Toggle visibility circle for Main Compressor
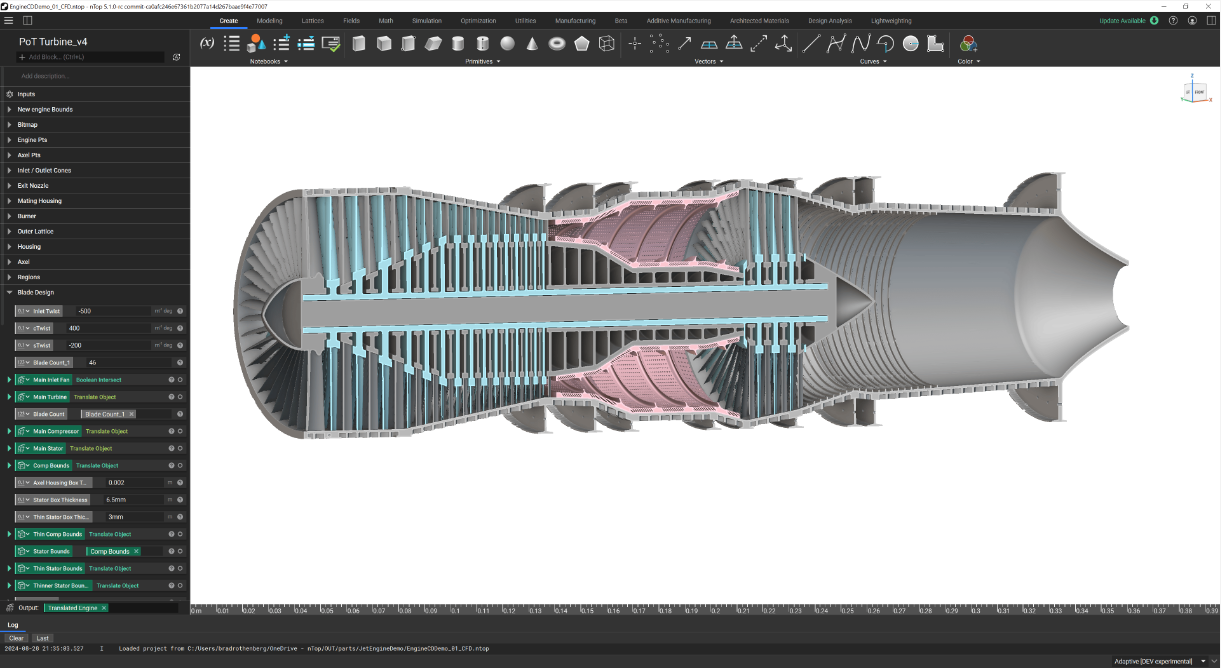The image size is (1221, 668). pos(180,431)
